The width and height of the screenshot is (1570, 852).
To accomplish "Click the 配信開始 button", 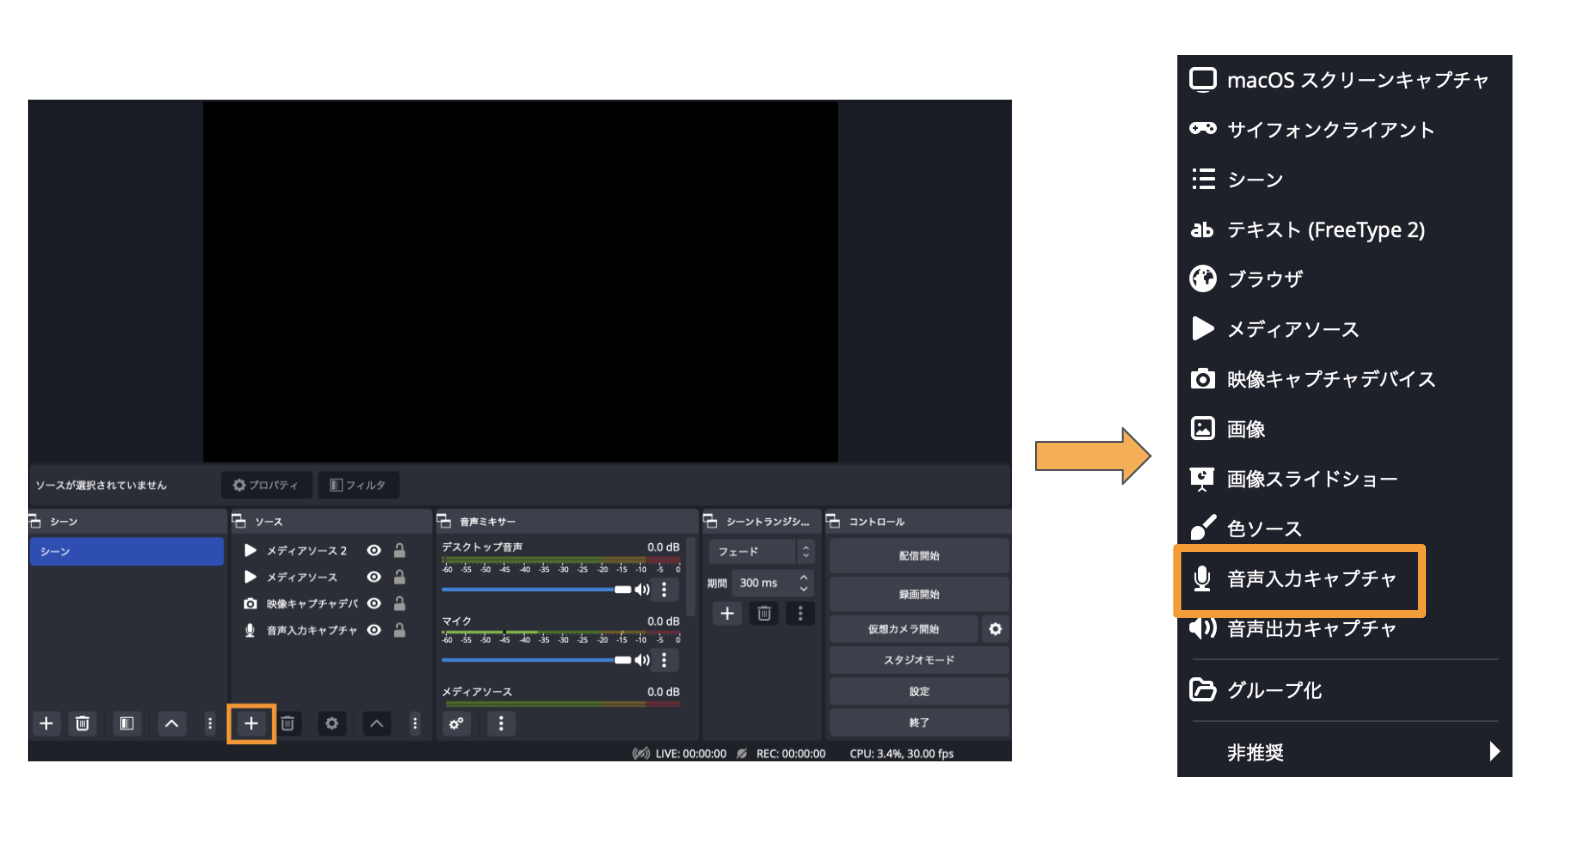I will pyautogui.click(x=919, y=556).
